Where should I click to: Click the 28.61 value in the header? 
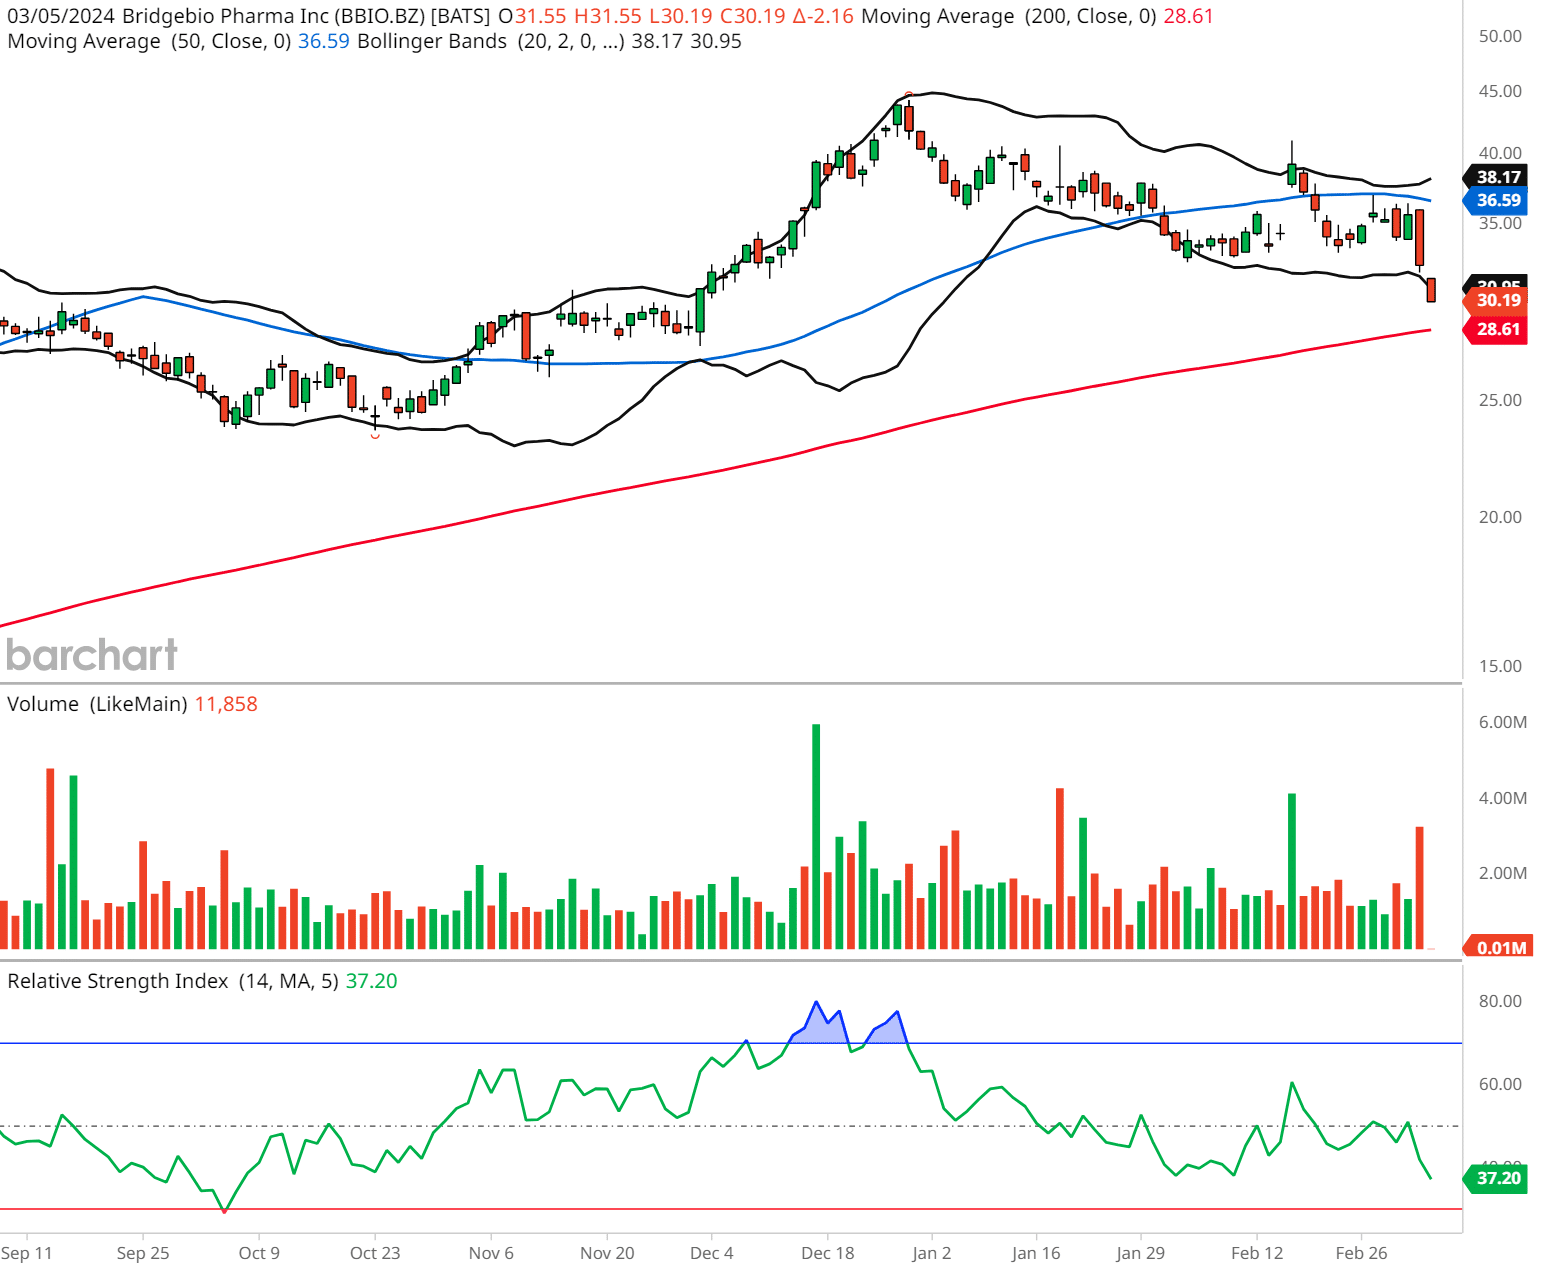click(x=1188, y=16)
